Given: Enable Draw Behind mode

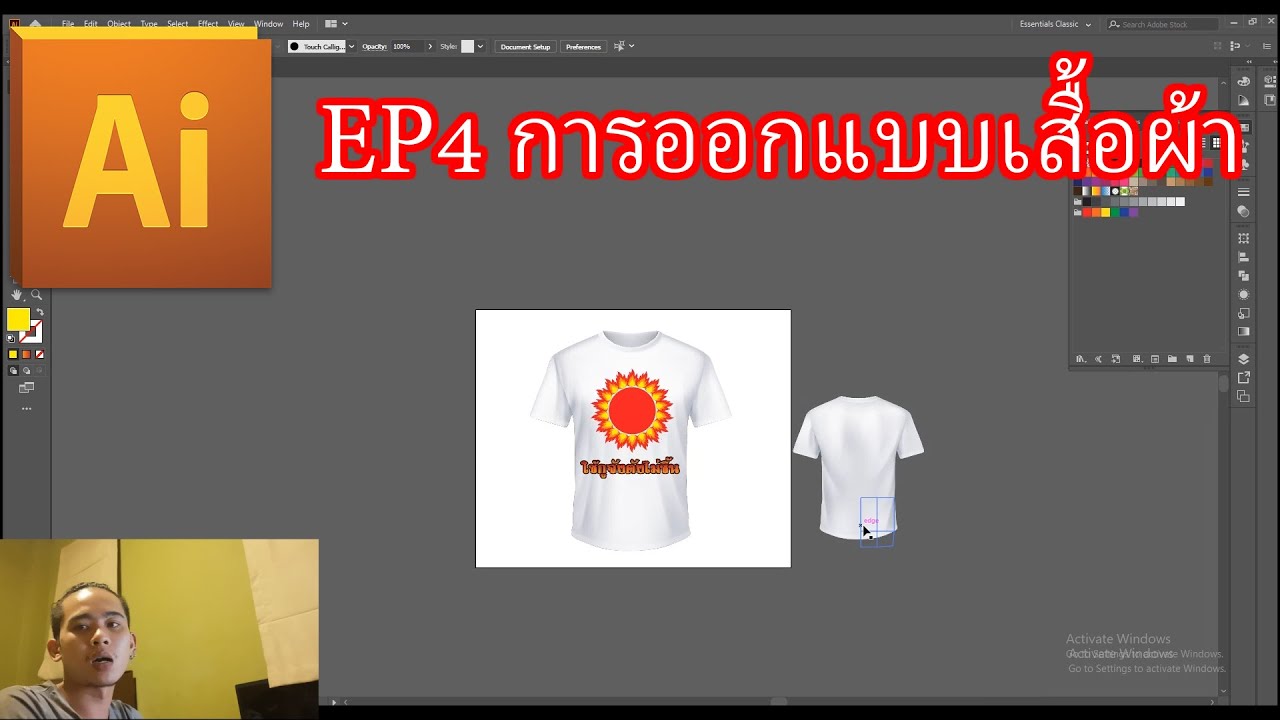Looking at the screenshot, I should (x=26, y=371).
